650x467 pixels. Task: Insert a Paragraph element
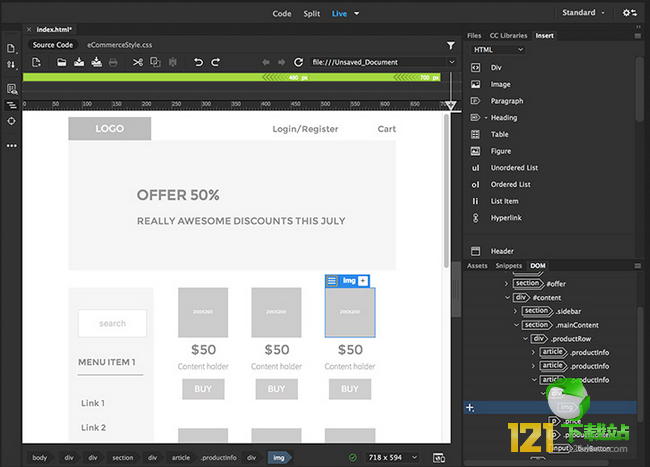point(507,101)
